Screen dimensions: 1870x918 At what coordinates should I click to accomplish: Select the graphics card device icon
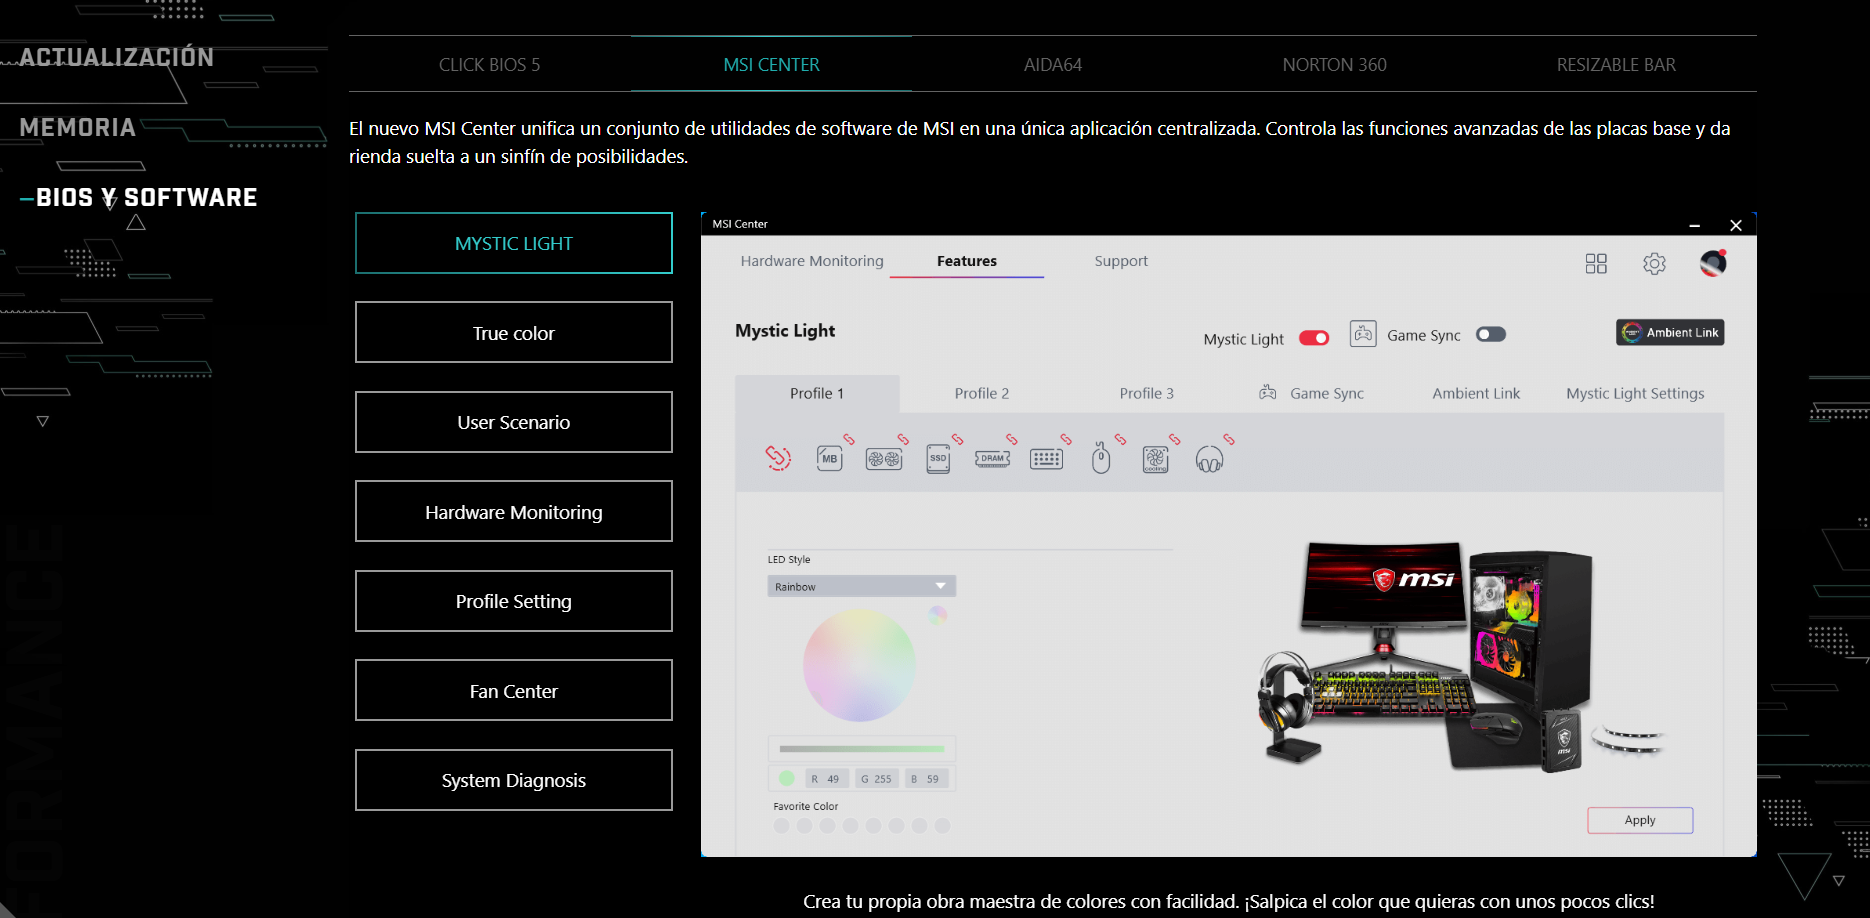tap(884, 459)
